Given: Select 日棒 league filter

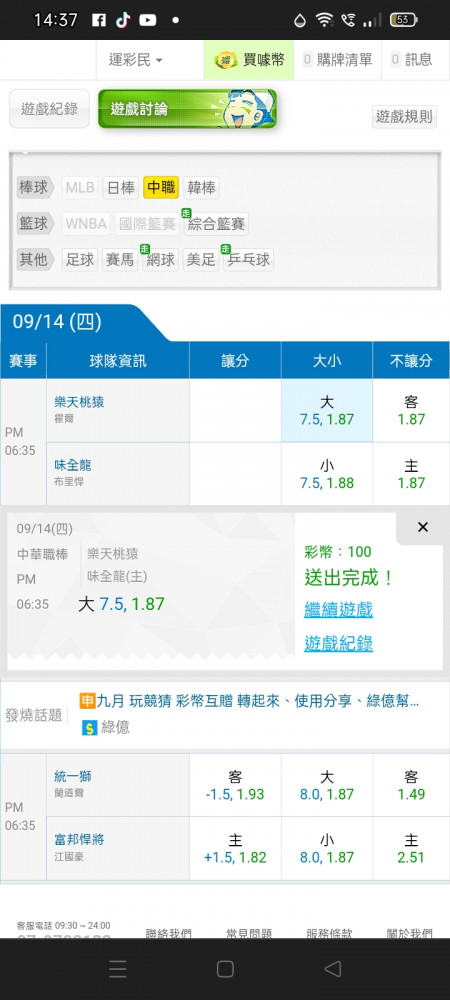Looking at the screenshot, I should [x=120, y=188].
